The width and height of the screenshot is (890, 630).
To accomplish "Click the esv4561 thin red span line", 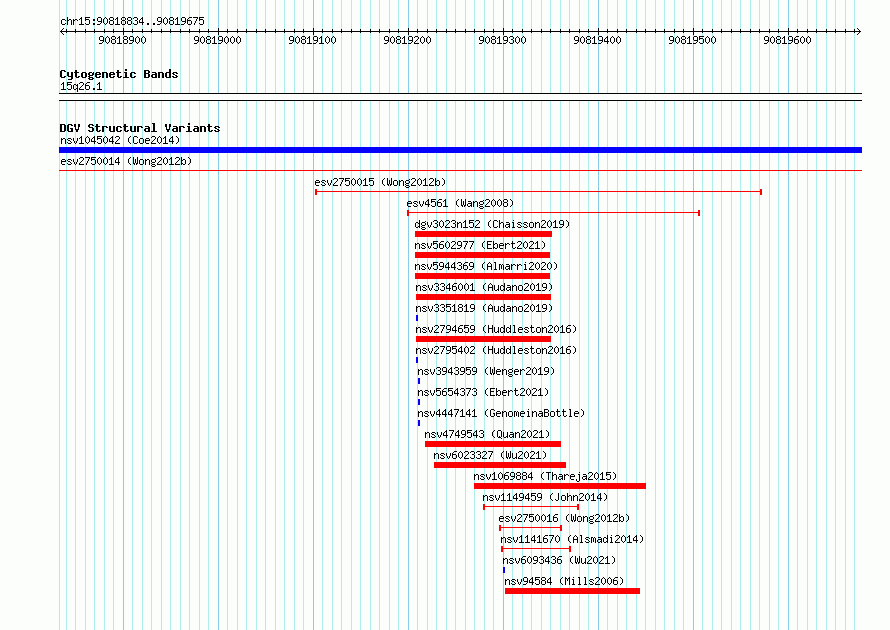I will tap(553, 213).
